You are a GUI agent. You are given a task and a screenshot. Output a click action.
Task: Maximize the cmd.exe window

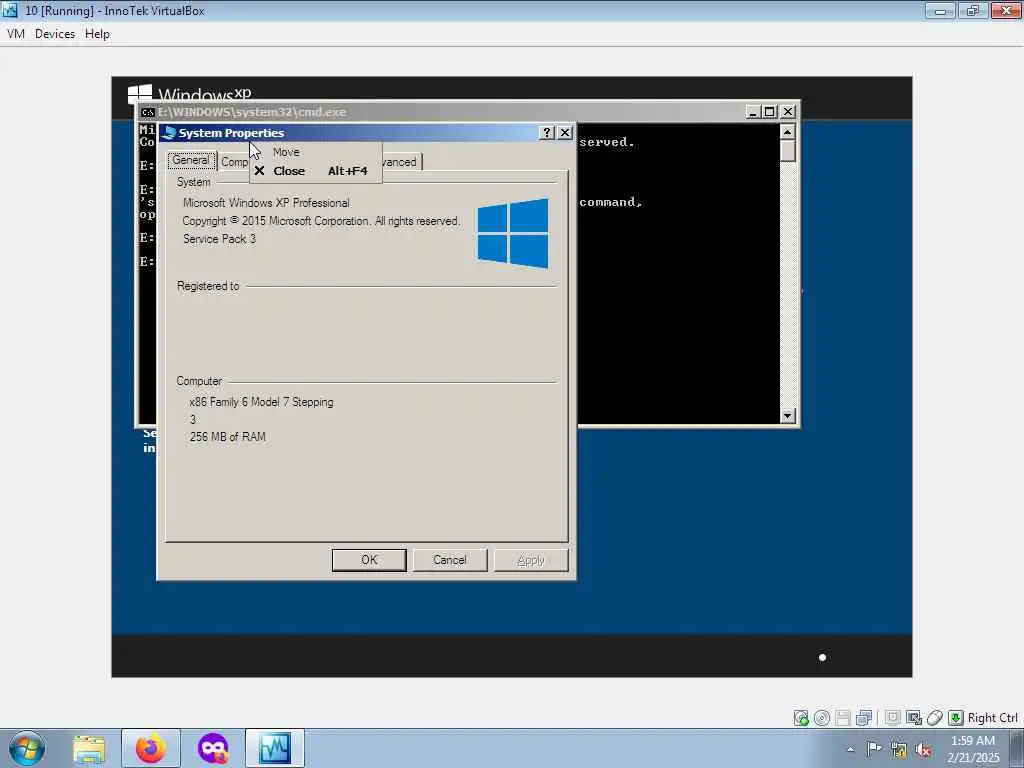[x=769, y=112]
